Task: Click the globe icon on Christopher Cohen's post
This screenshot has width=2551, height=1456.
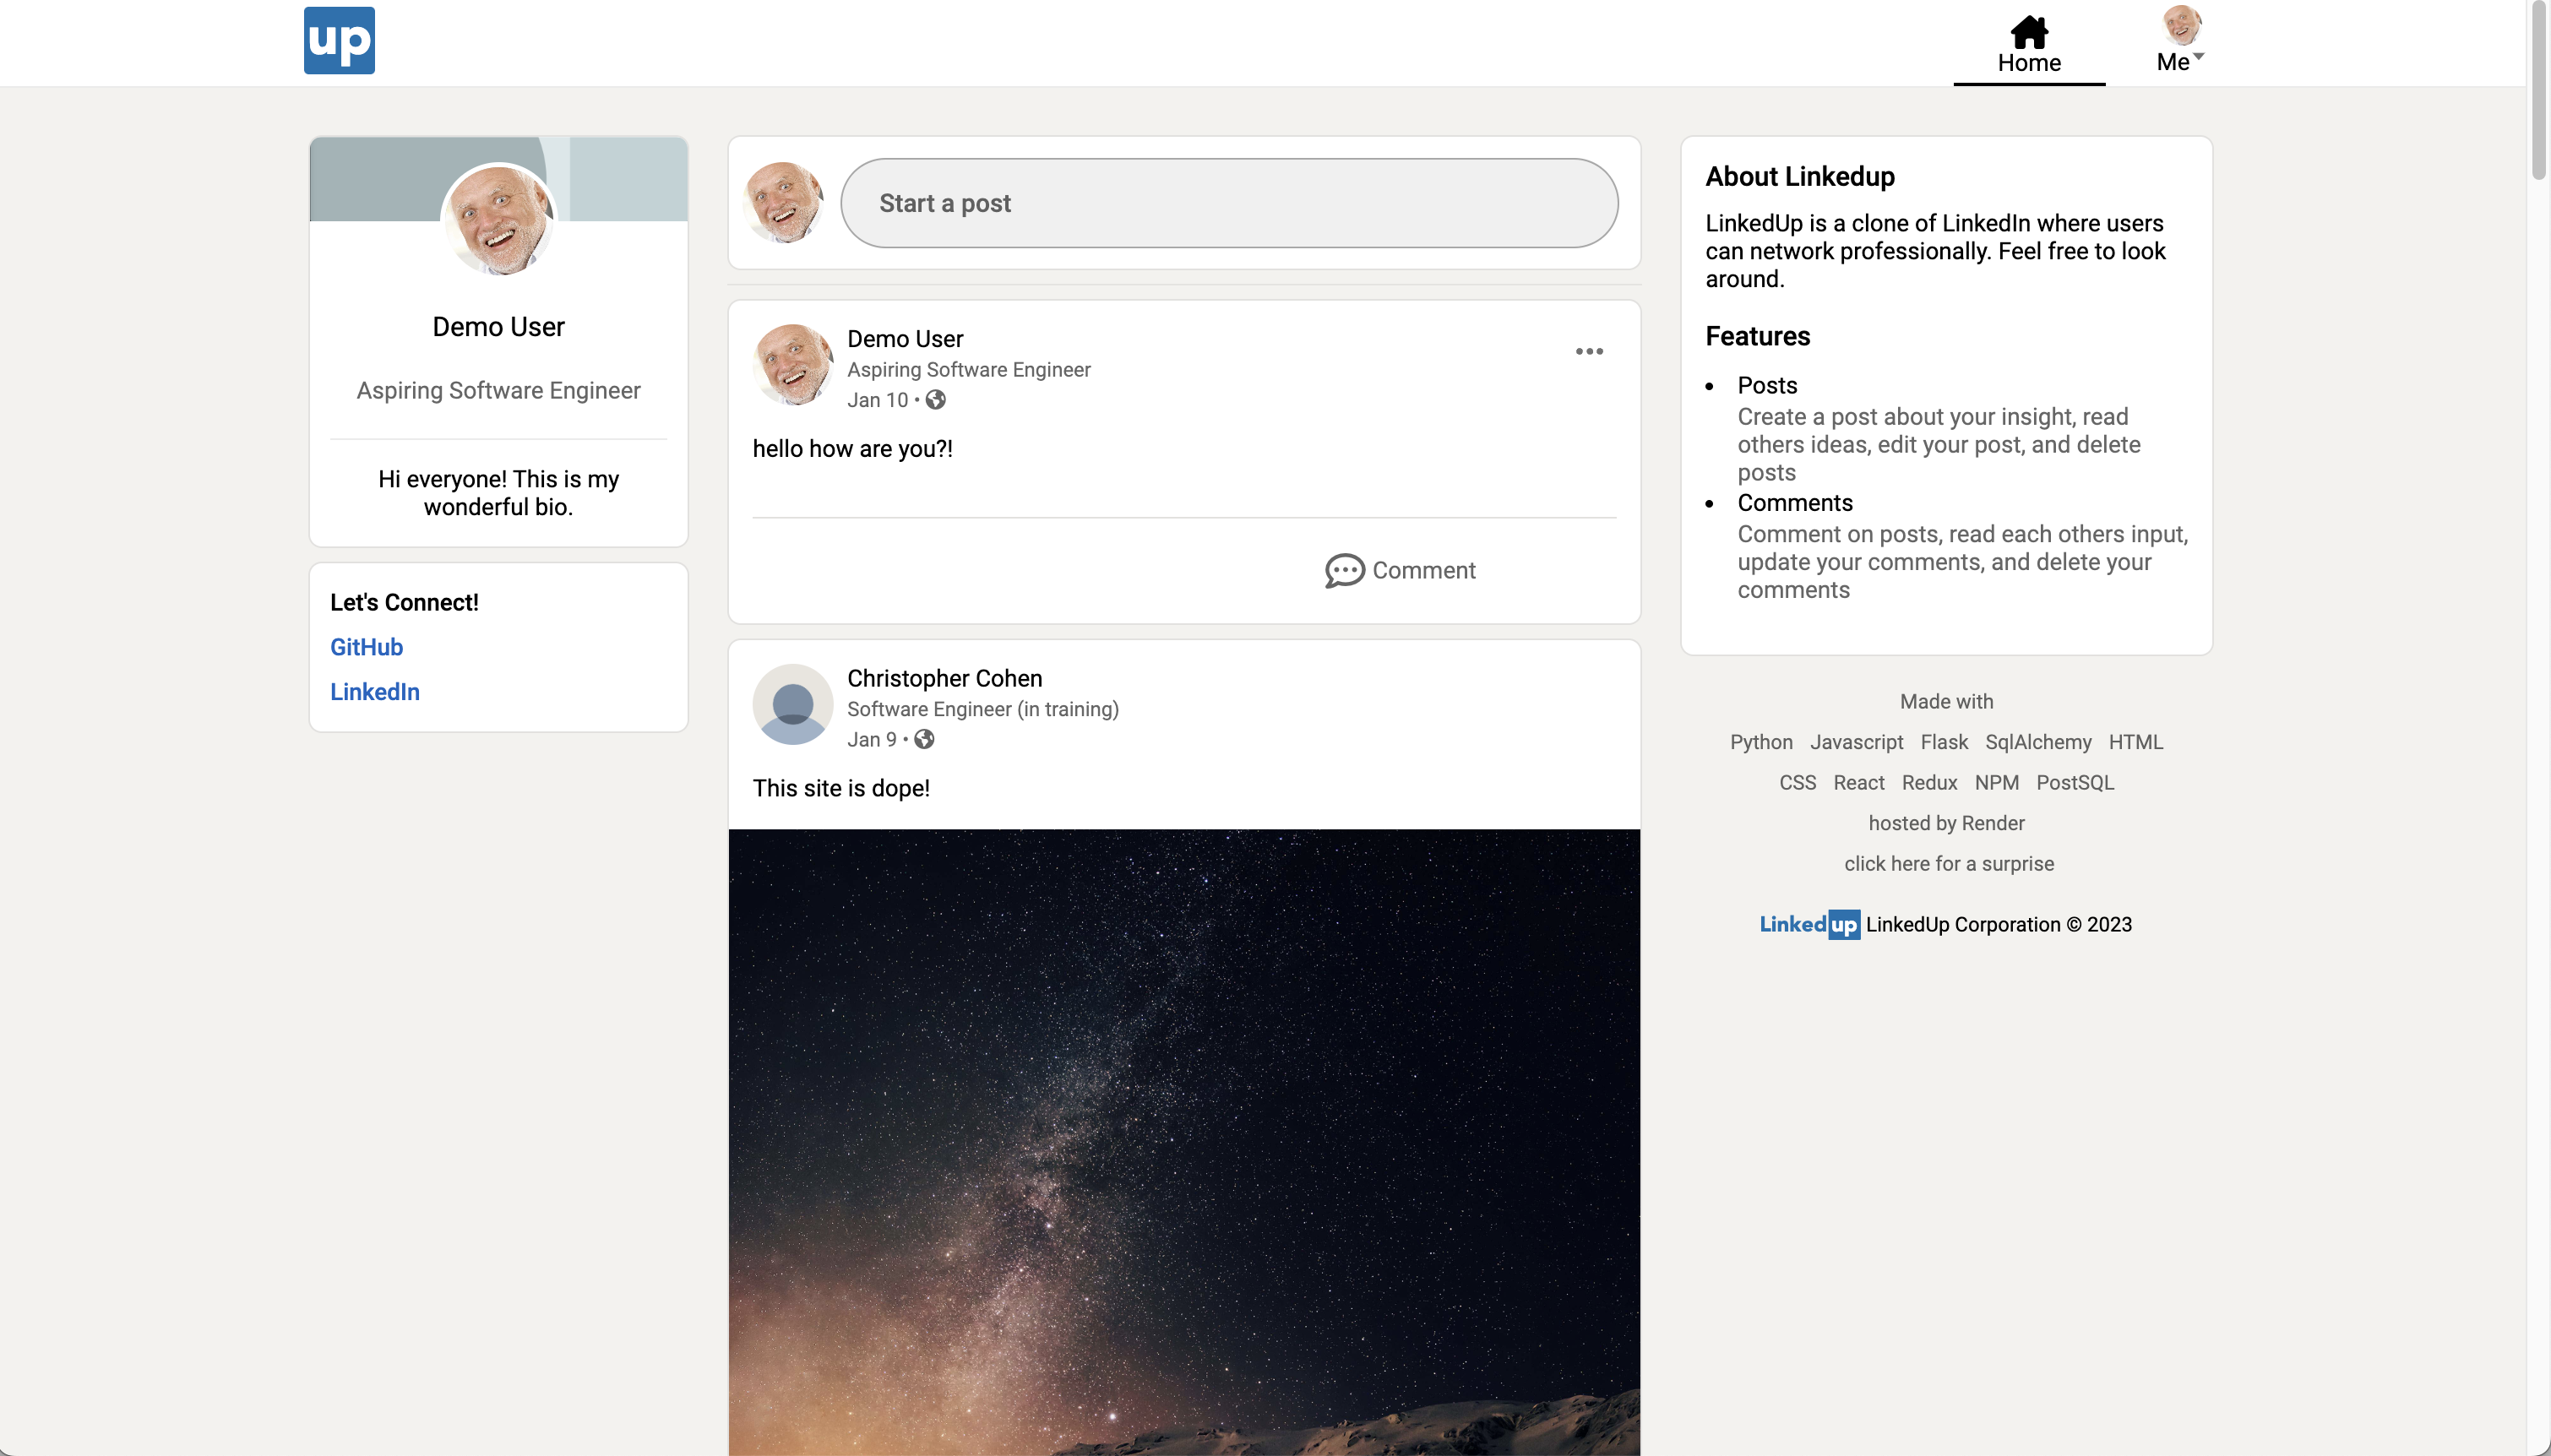Action: pos(925,740)
